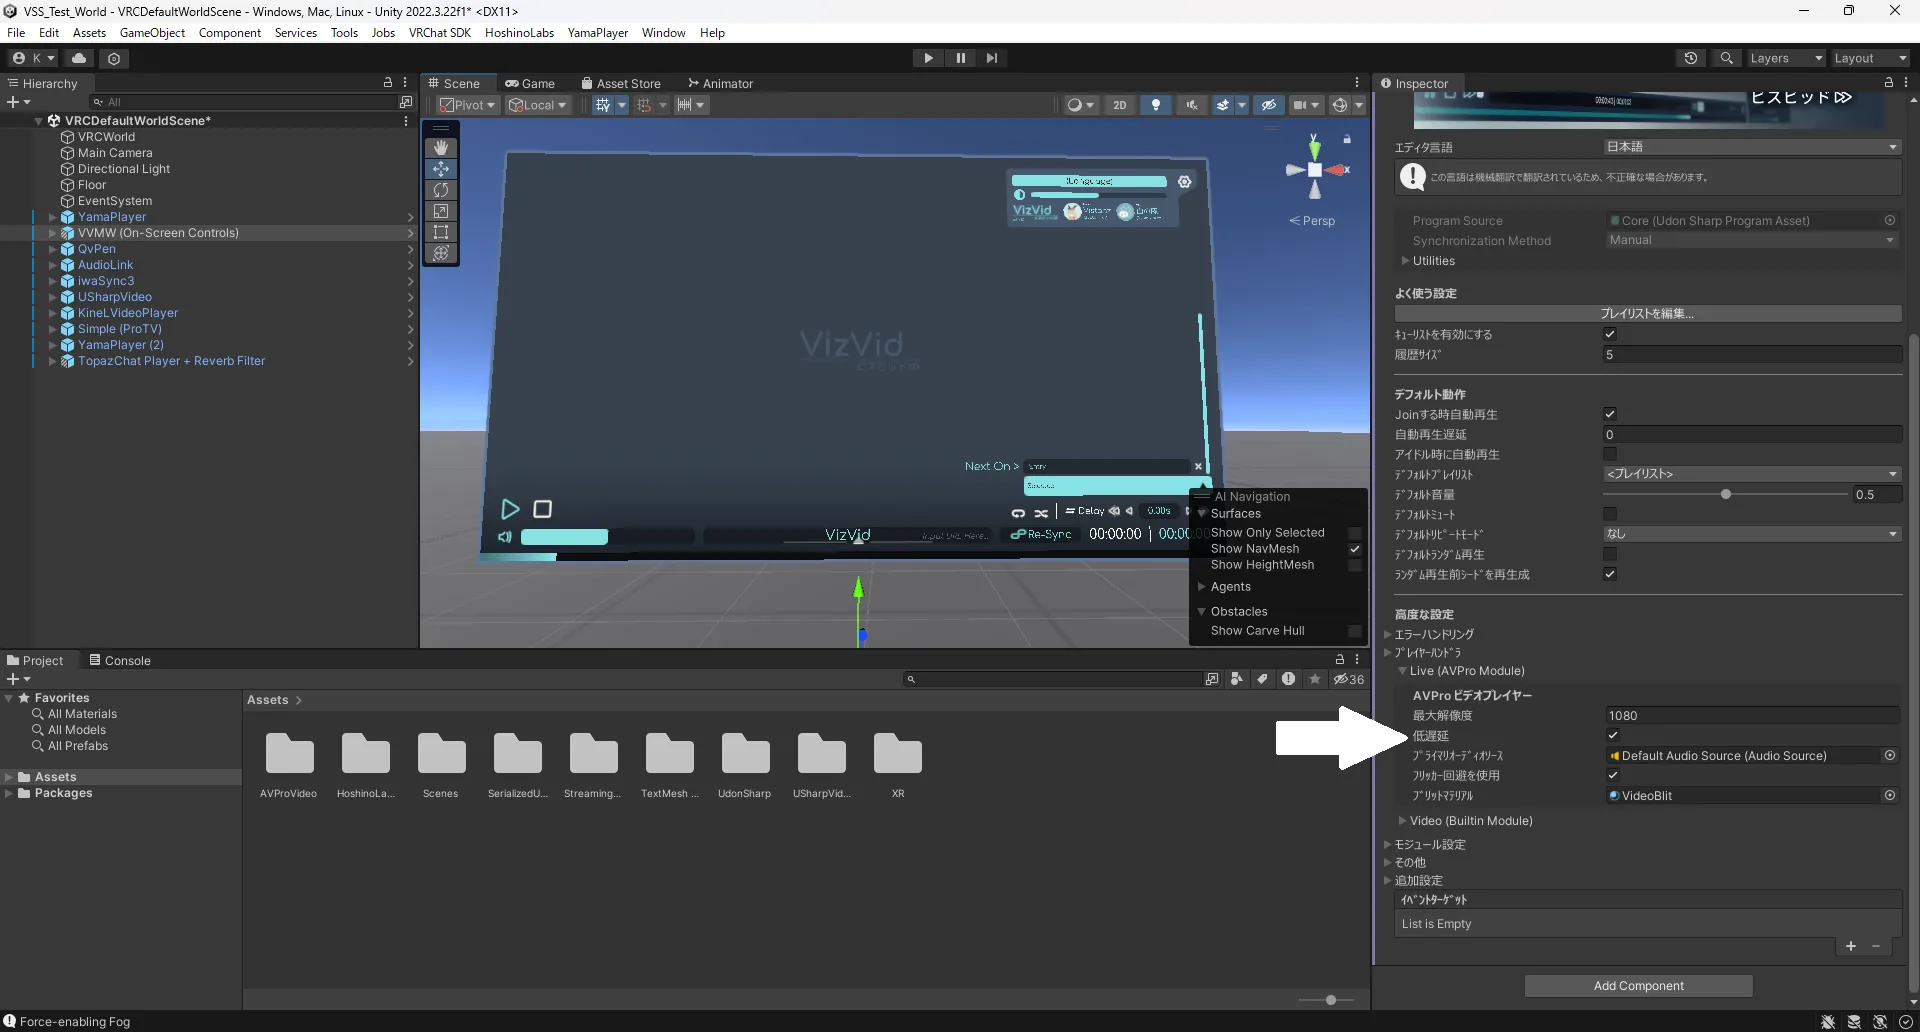Open Undo History icon in top toolbar

point(1691,58)
